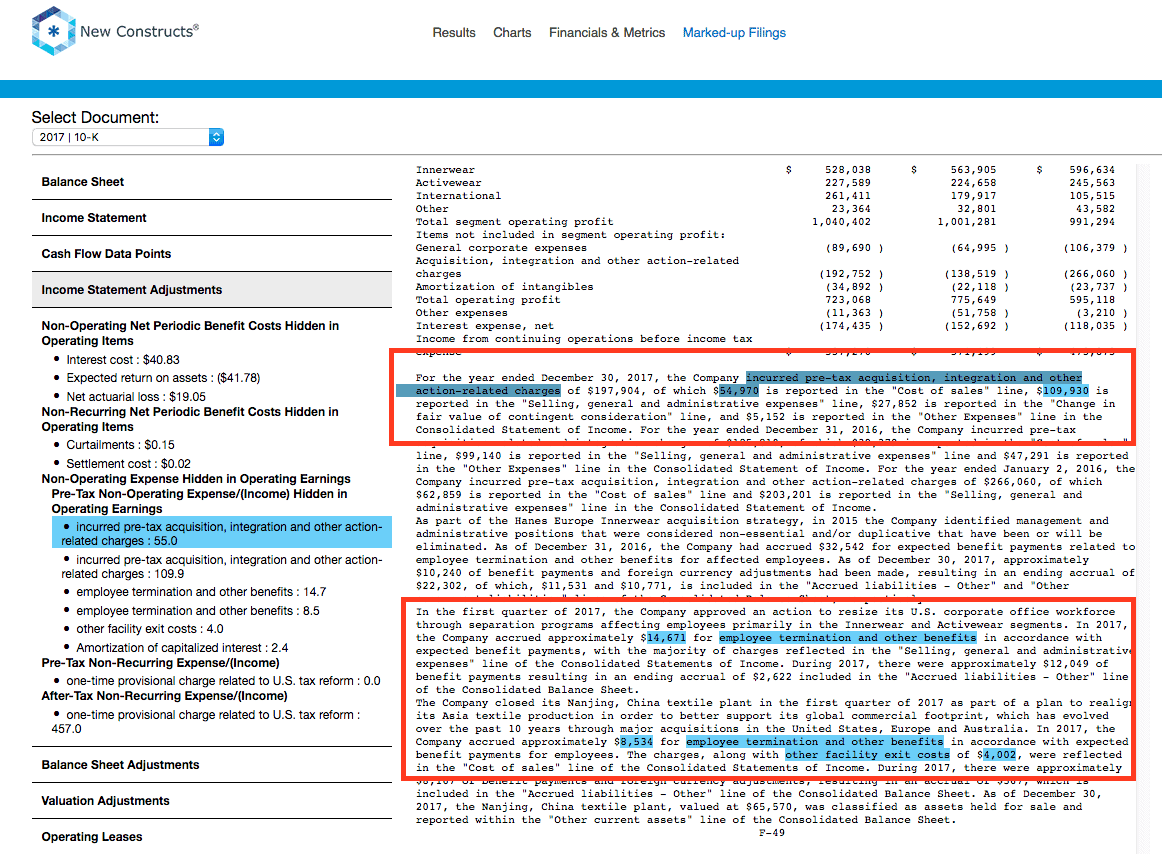Select Settlement cost : $0.02 item
This screenshot has height=854, width=1162.
[128, 464]
